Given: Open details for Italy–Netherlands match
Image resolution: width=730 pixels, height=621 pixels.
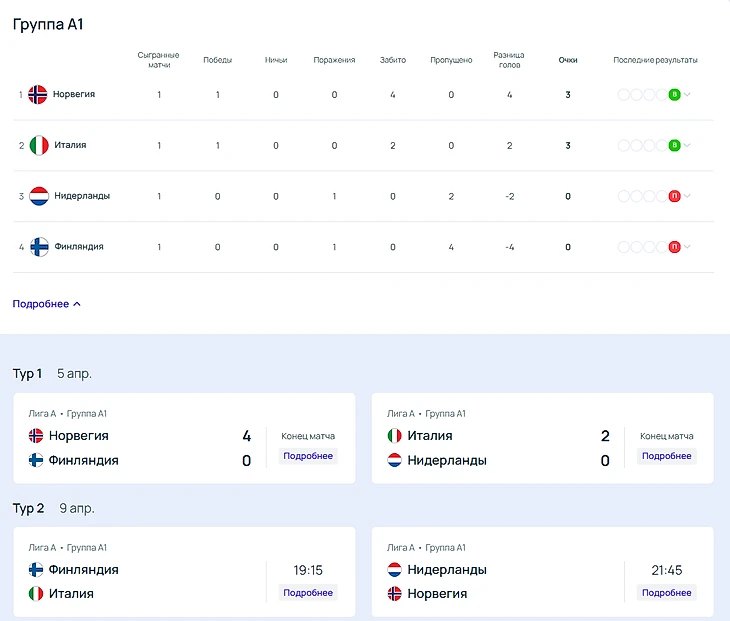Looking at the screenshot, I should point(666,456).
